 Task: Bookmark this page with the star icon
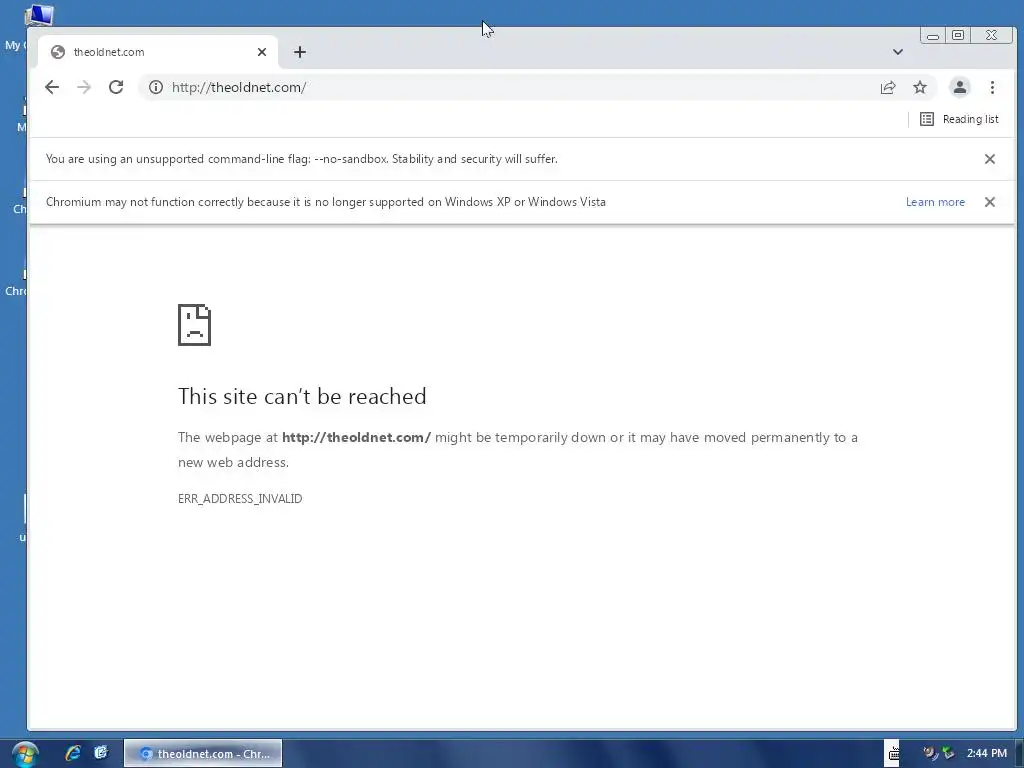(920, 88)
